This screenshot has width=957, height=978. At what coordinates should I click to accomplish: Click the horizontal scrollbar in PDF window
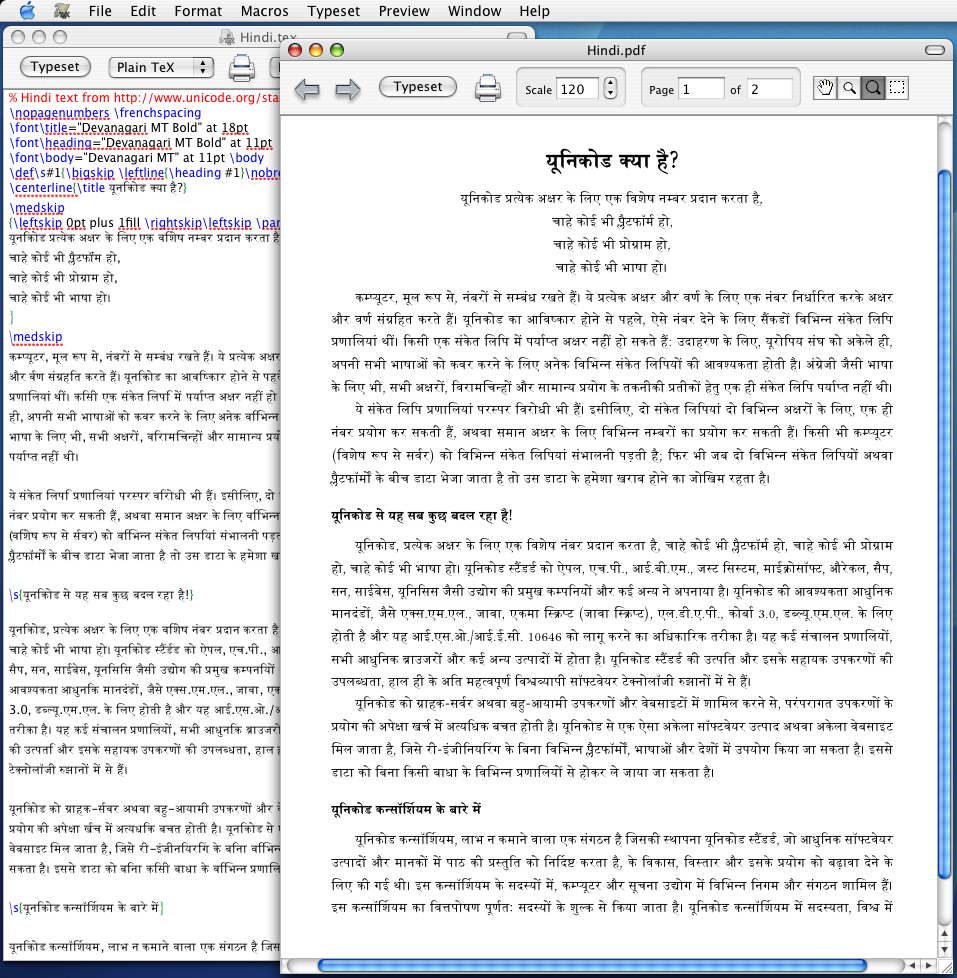point(592,966)
